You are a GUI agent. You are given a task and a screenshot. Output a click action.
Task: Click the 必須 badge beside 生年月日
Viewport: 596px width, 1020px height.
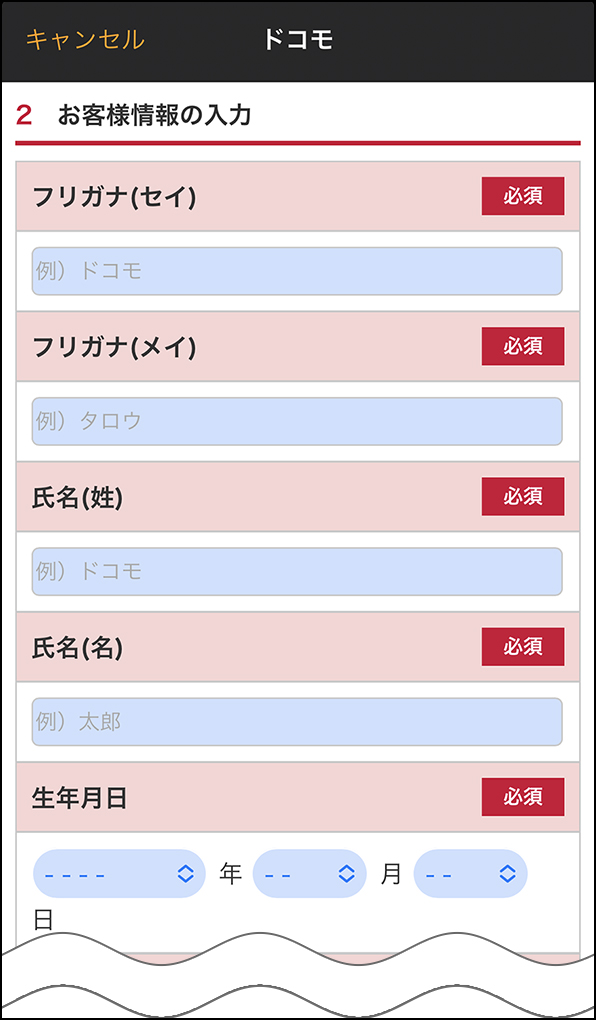[x=522, y=797]
